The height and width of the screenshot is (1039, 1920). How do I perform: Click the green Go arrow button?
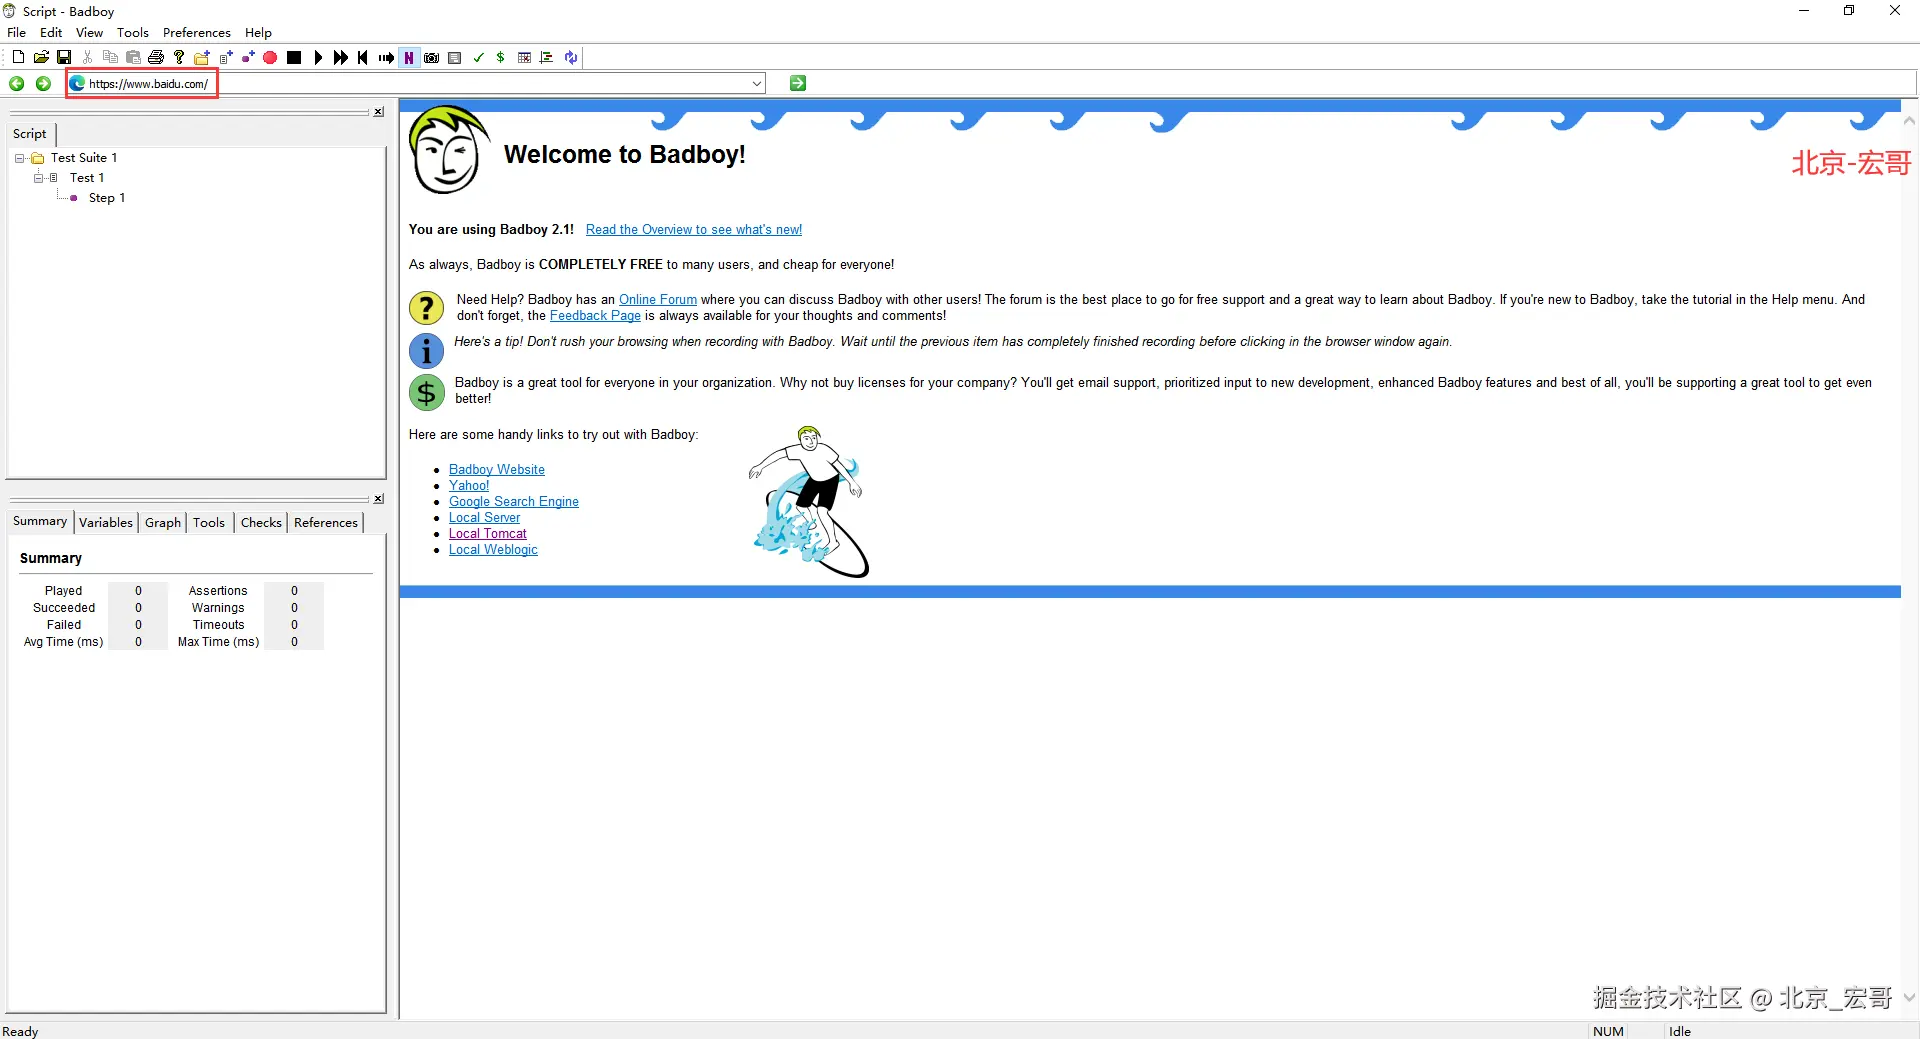point(798,83)
